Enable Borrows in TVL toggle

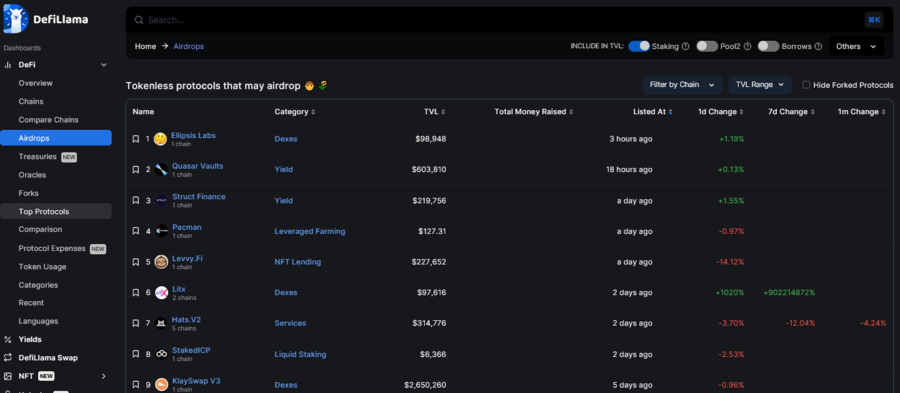[x=769, y=46]
